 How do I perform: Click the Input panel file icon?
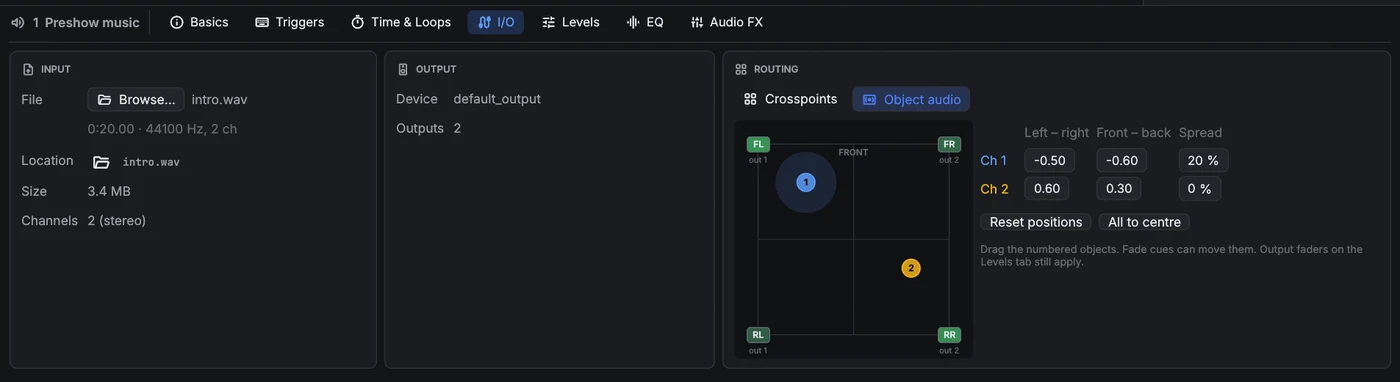pyautogui.click(x=28, y=69)
